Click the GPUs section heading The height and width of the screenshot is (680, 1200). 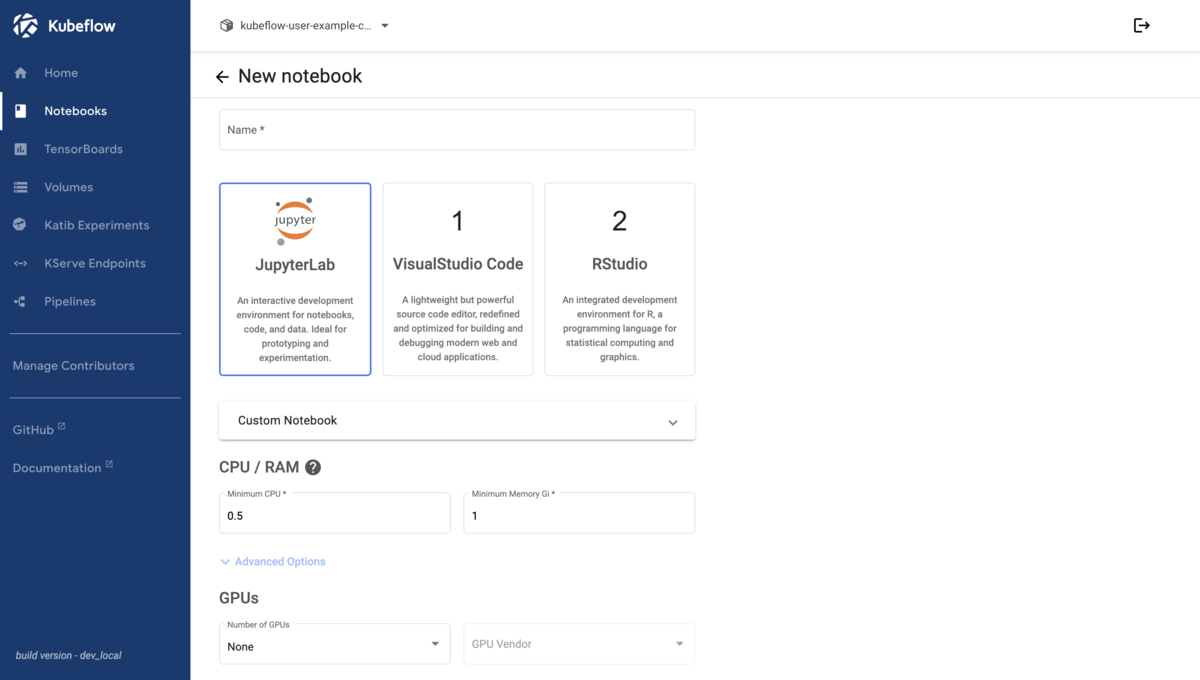point(239,598)
